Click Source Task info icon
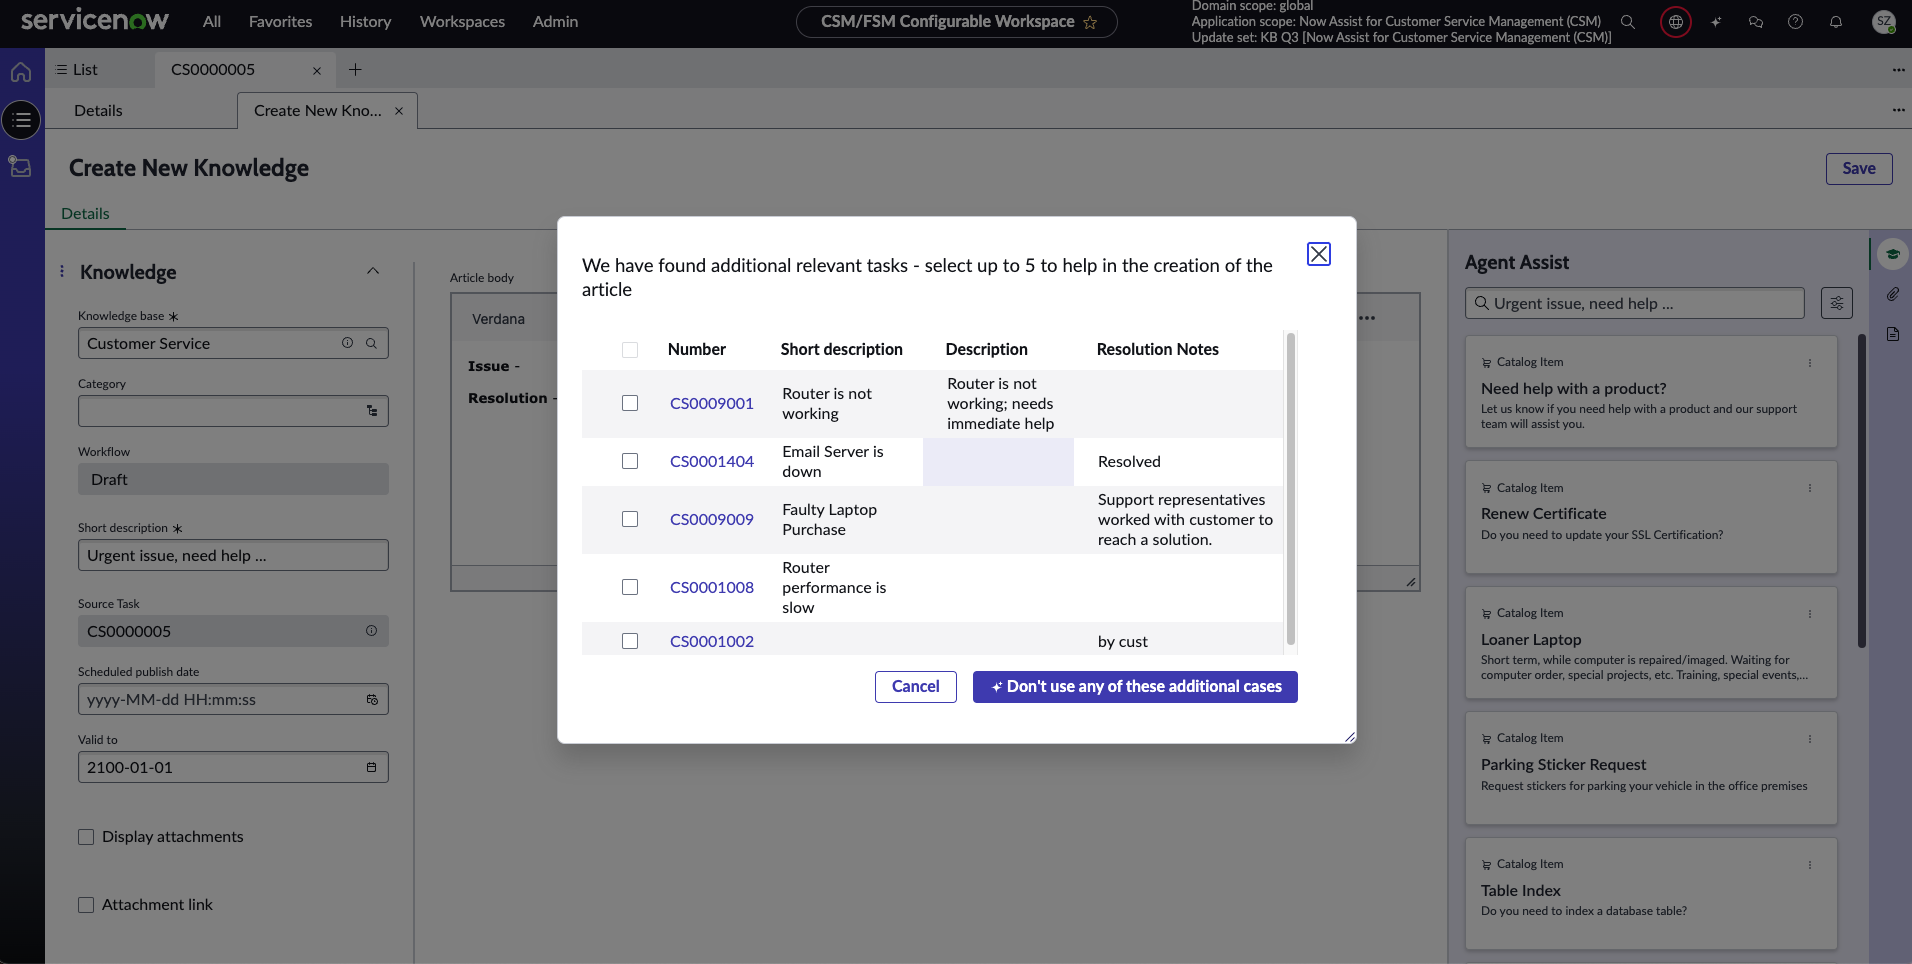 371,631
